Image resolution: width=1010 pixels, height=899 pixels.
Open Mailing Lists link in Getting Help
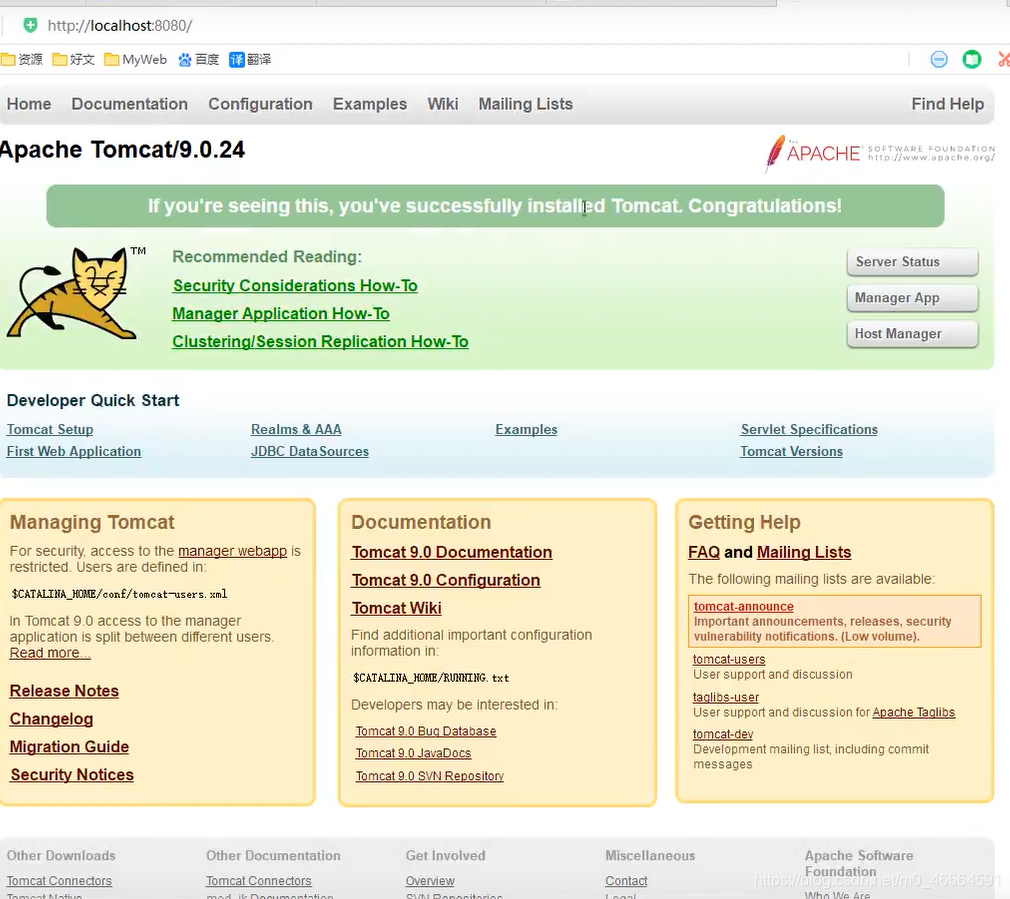point(804,553)
